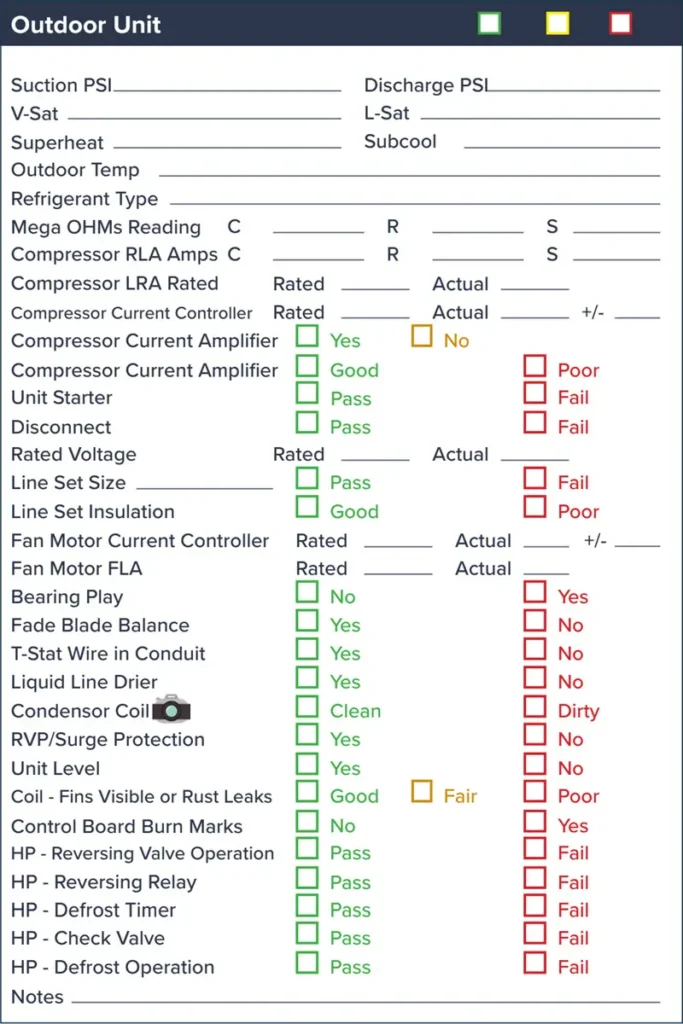Viewport: 683px width, 1024px height.
Task: Mark HP Check Valve as Fail
Action: pyautogui.click(x=535, y=934)
